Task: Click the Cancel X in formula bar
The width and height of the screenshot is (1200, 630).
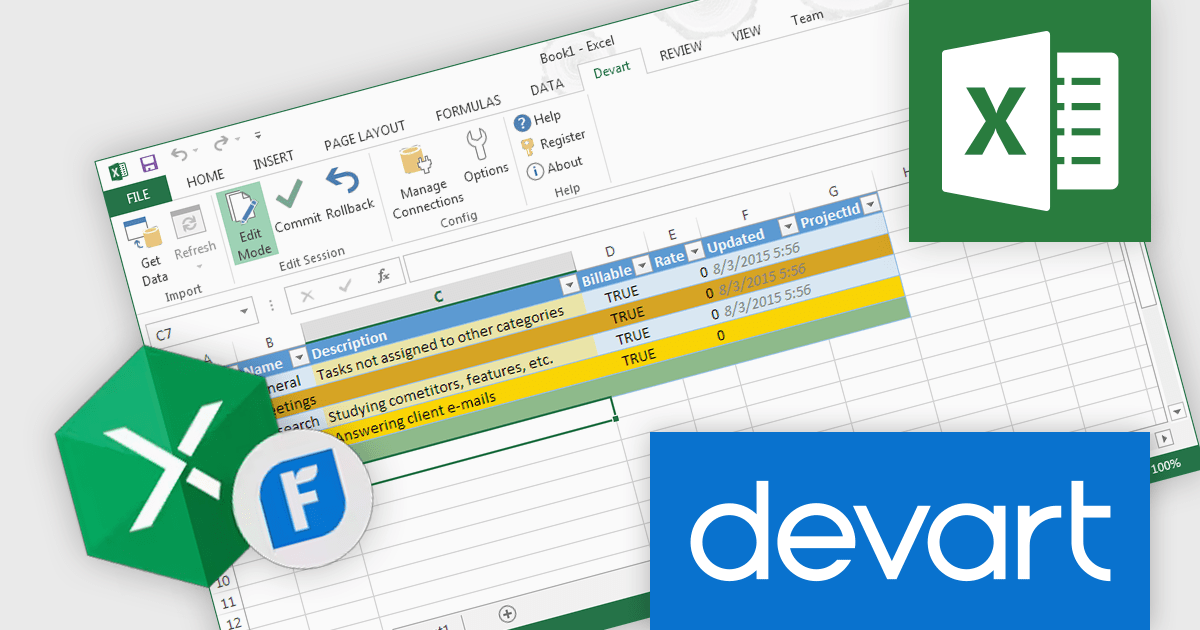Action: [307, 295]
